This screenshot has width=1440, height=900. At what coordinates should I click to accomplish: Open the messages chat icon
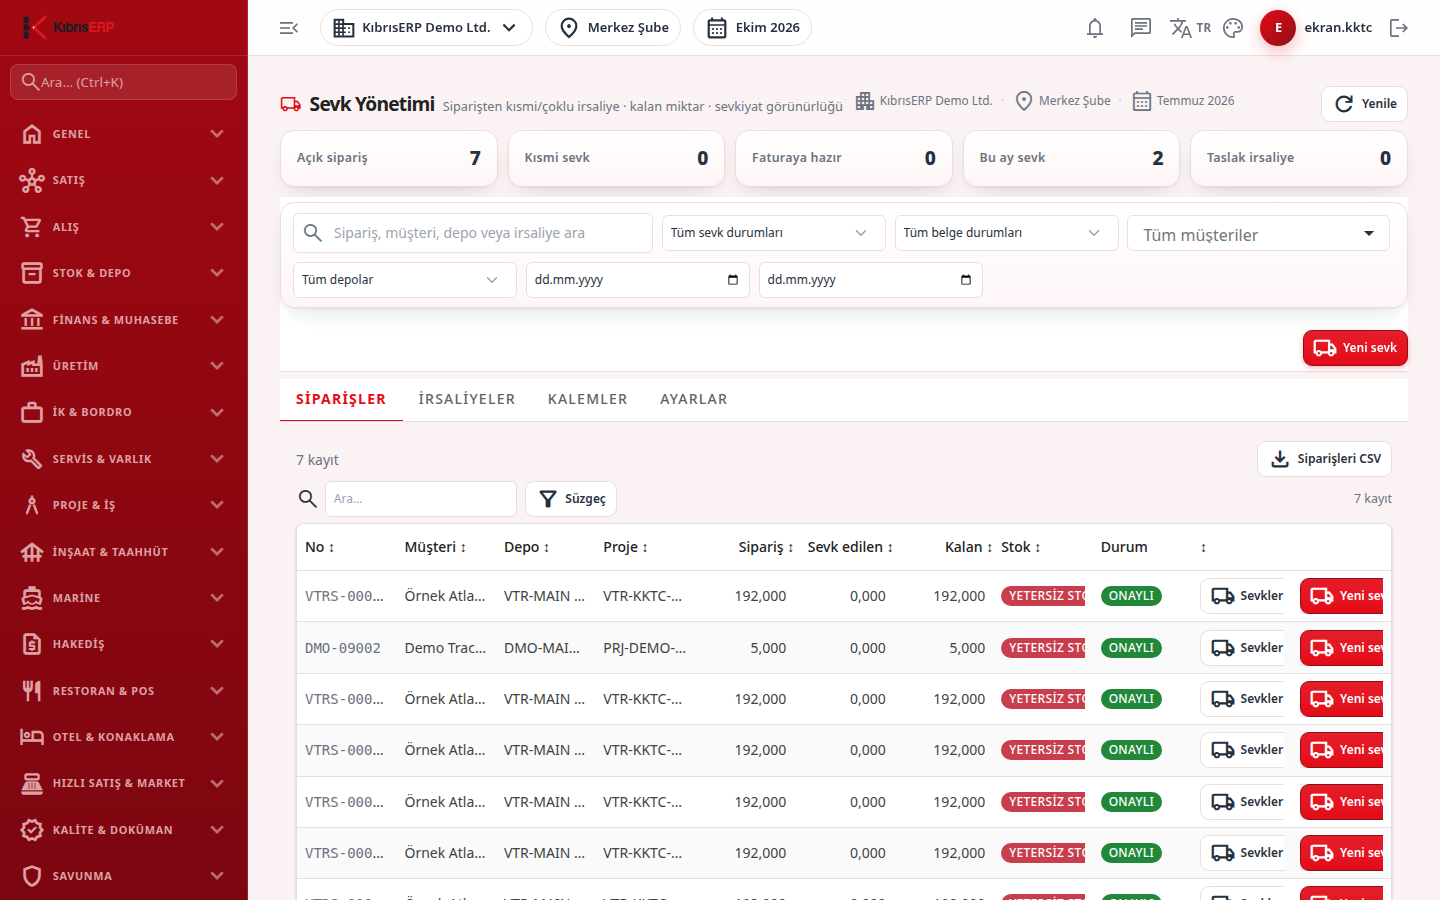tap(1141, 28)
